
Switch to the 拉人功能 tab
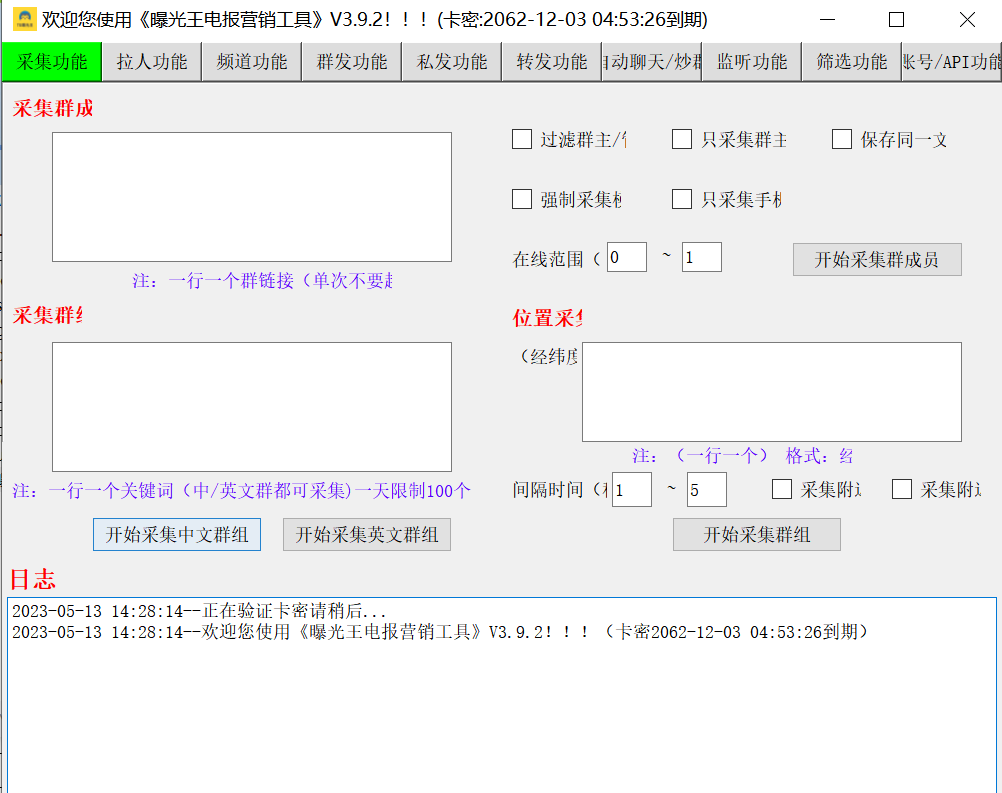tap(151, 61)
